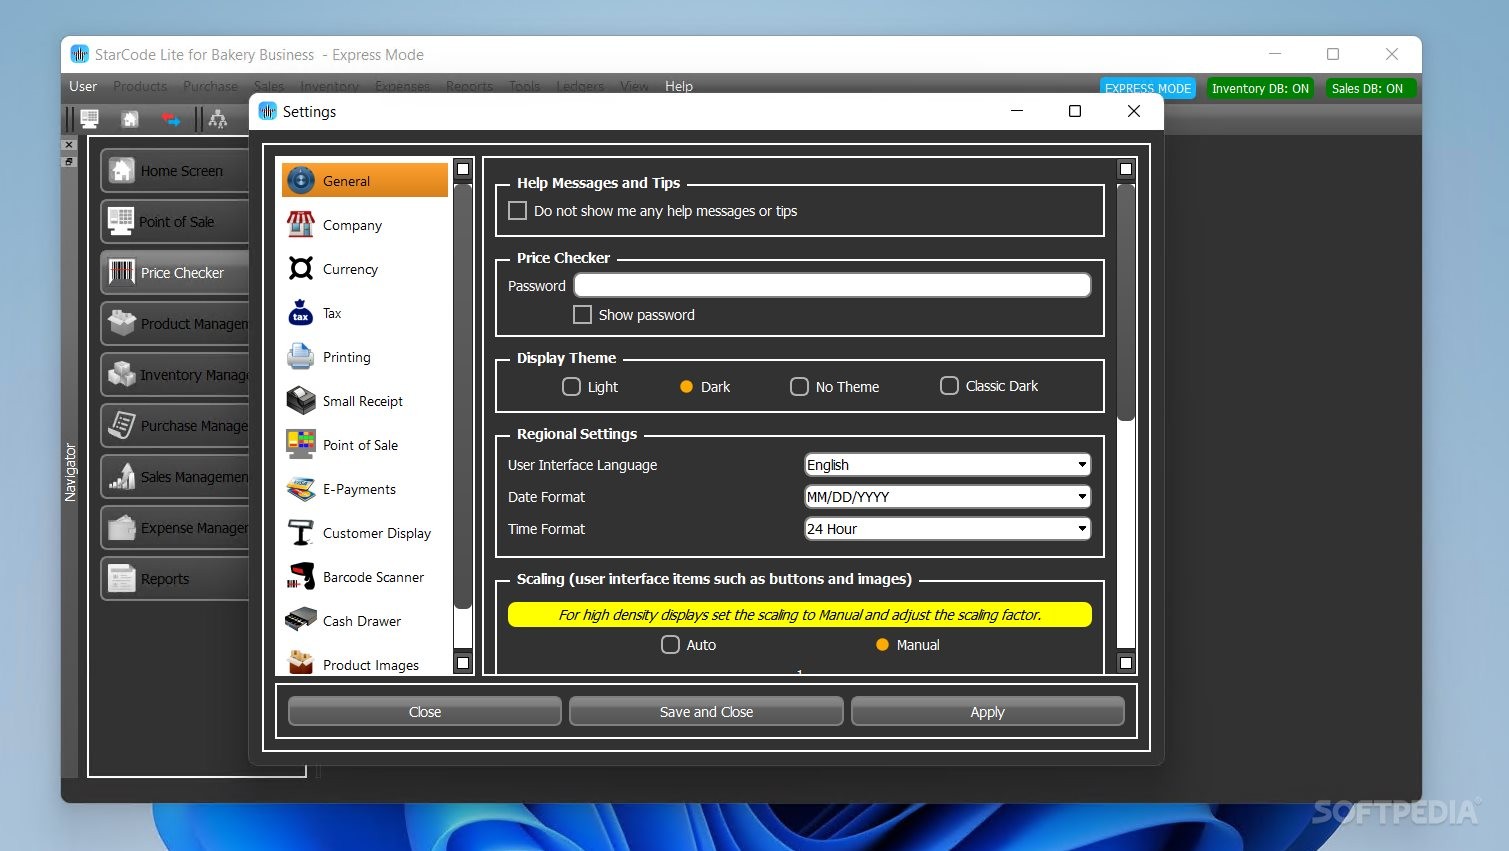Viewport: 1509px width, 851px height.
Task: Open the Time Format dropdown
Action: point(947,529)
